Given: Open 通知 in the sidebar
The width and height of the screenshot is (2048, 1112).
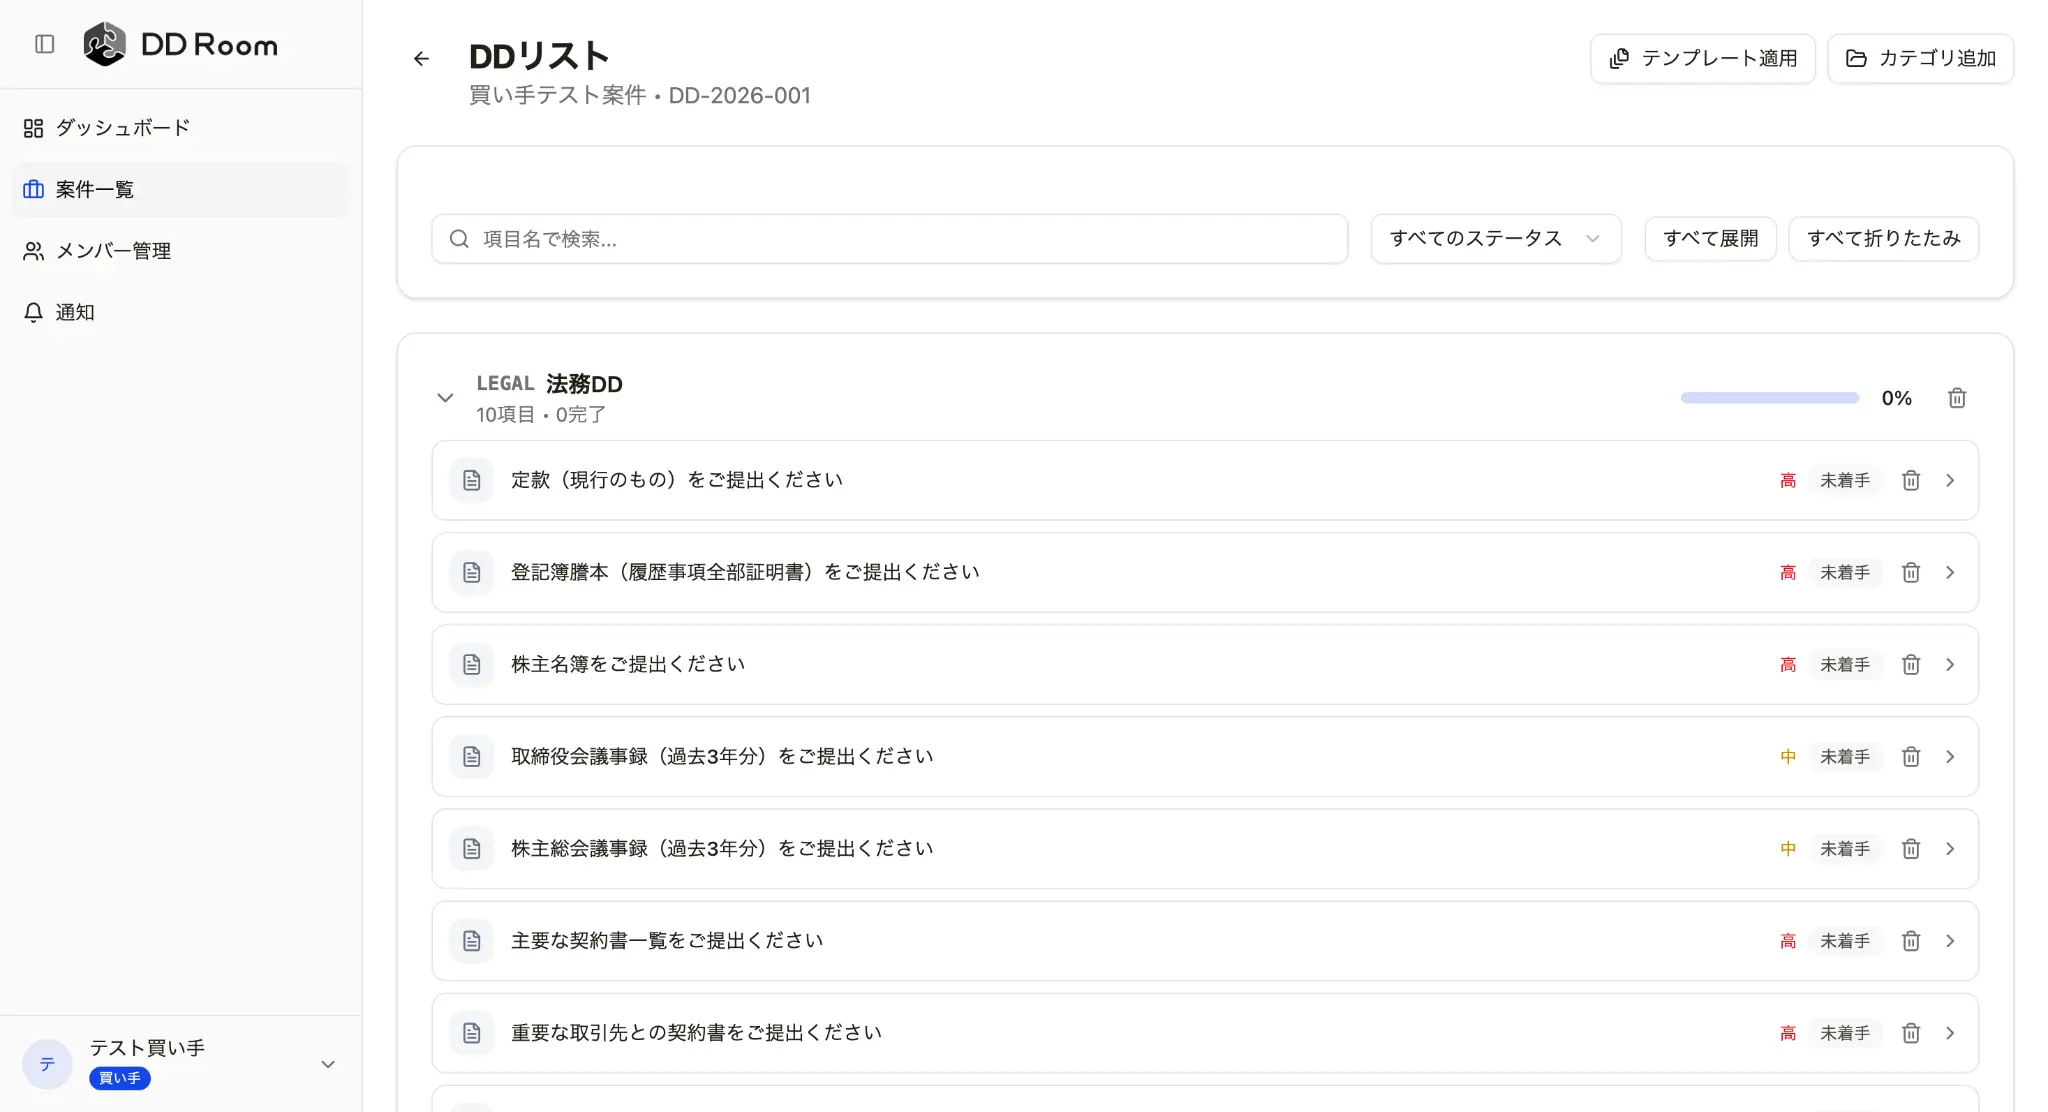Looking at the screenshot, I should pyautogui.click(x=75, y=313).
